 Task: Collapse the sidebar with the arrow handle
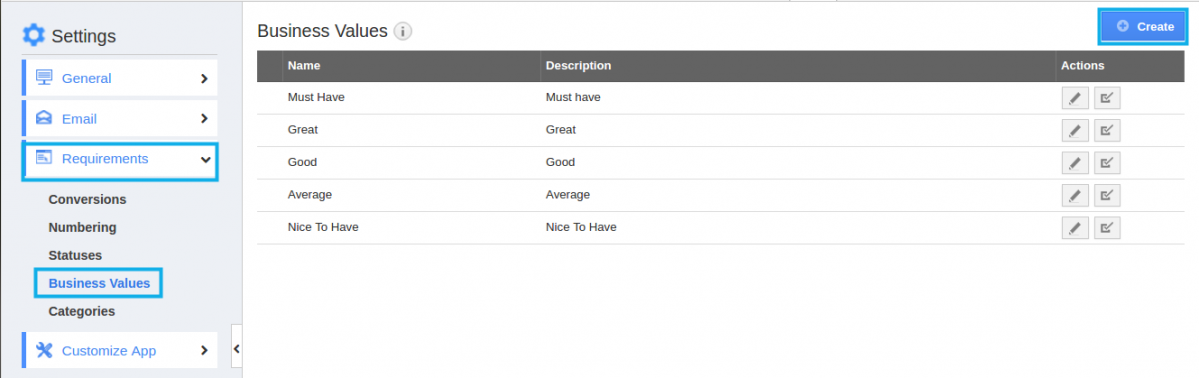point(236,348)
